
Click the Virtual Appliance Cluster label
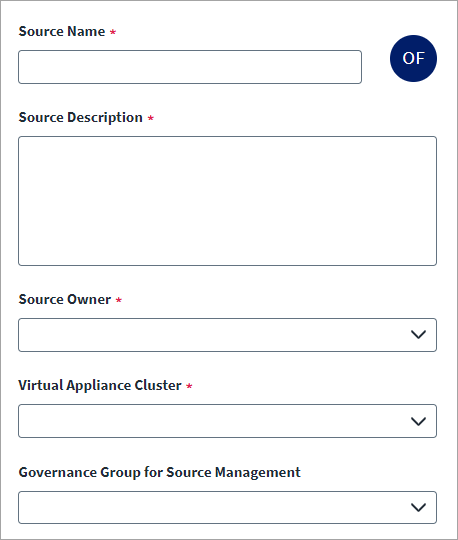point(100,385)
